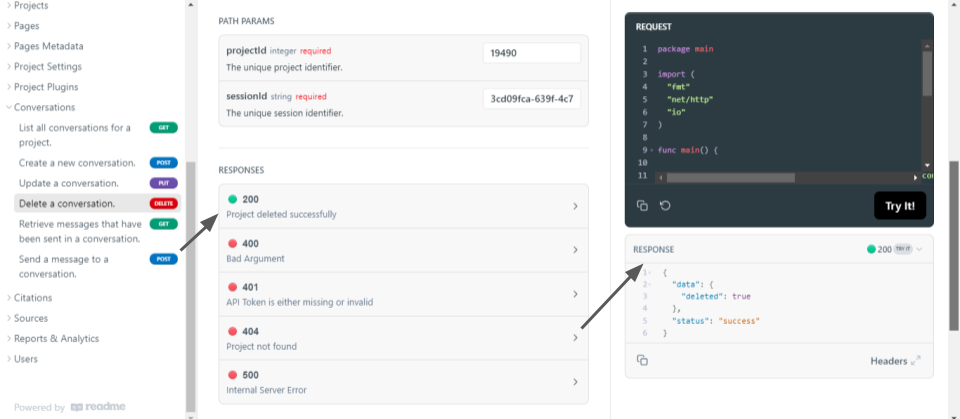Open Create a new conversation page
Image resolution: width=960 pixels, height=419 pixels.
(77, 163)
